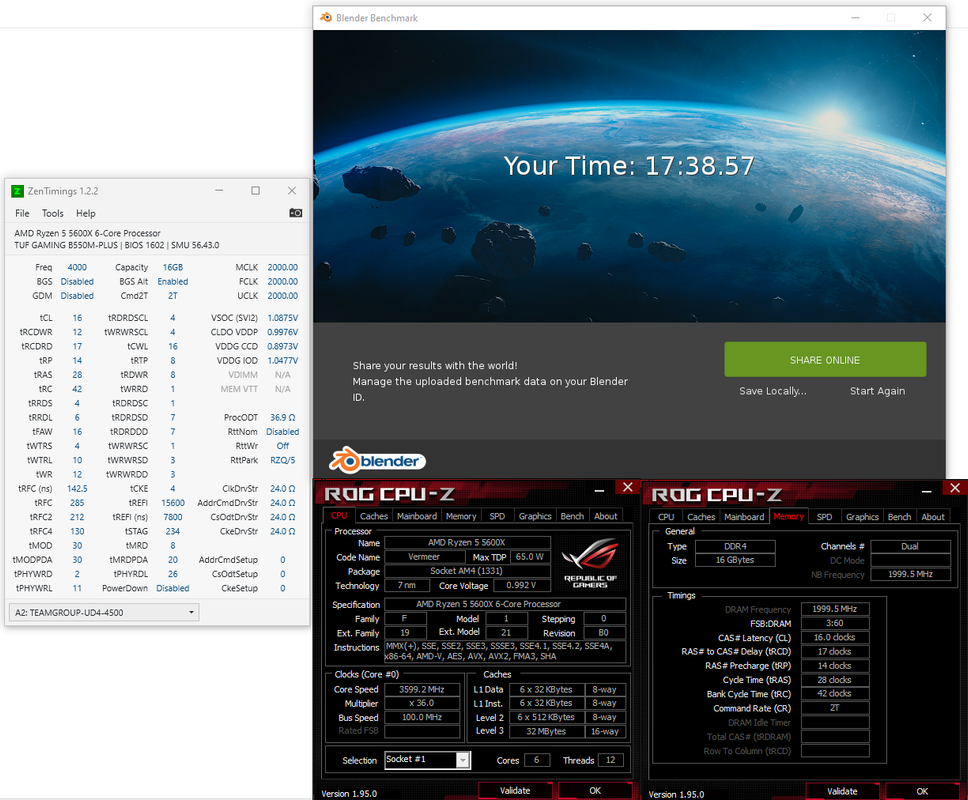This screenshot has width=968, height=800.
Task: Click the DRAM Frequency 1999.5 MHz field
Action: [x=835, y=609]
